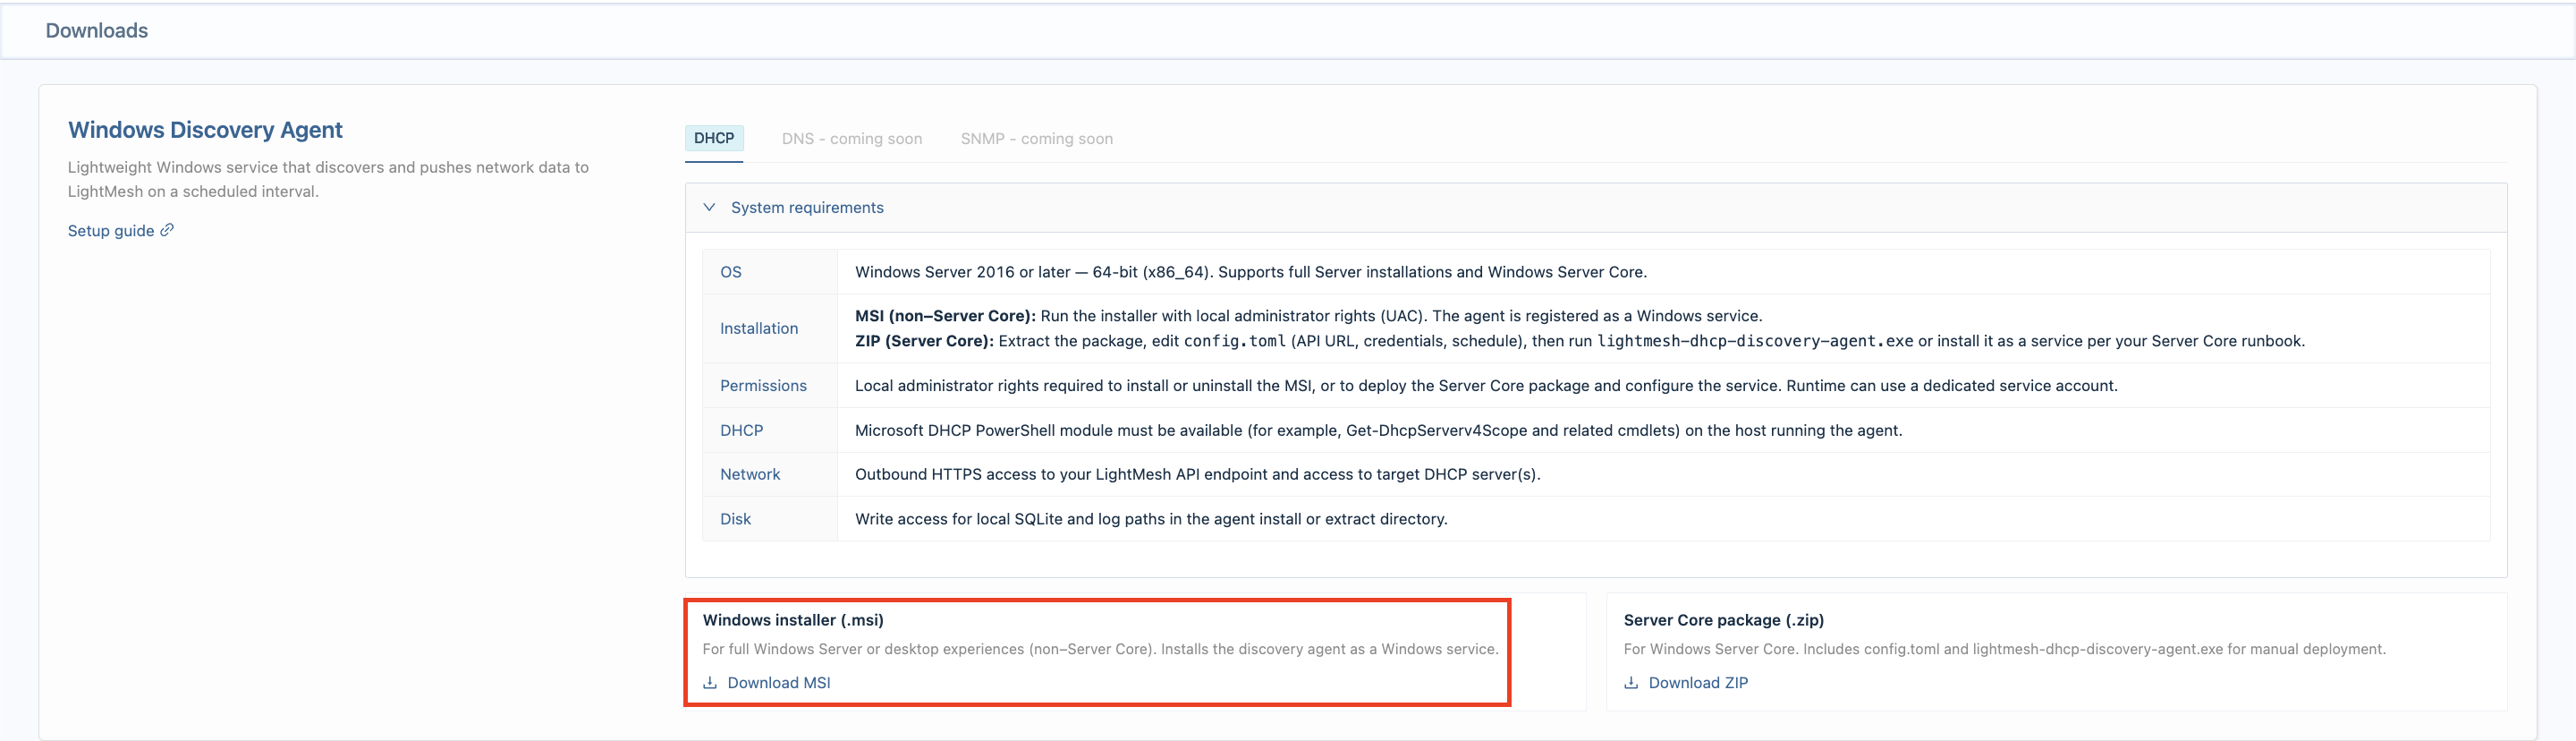The width and height of the screenshot is (2576, 741).
Task: Select the DNS - coming soon tab
Action: [x=852, y=139]
